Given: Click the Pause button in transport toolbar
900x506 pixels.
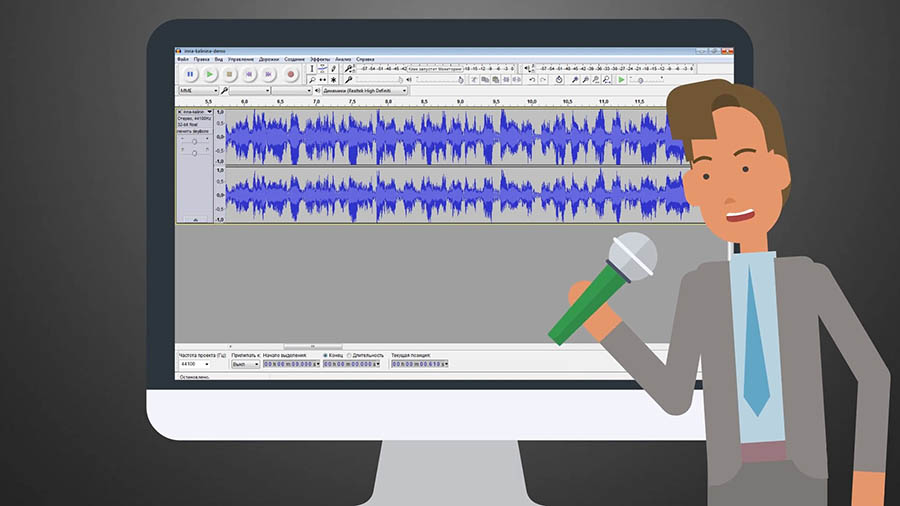Looking at the screenshot, I should point(190,74).
